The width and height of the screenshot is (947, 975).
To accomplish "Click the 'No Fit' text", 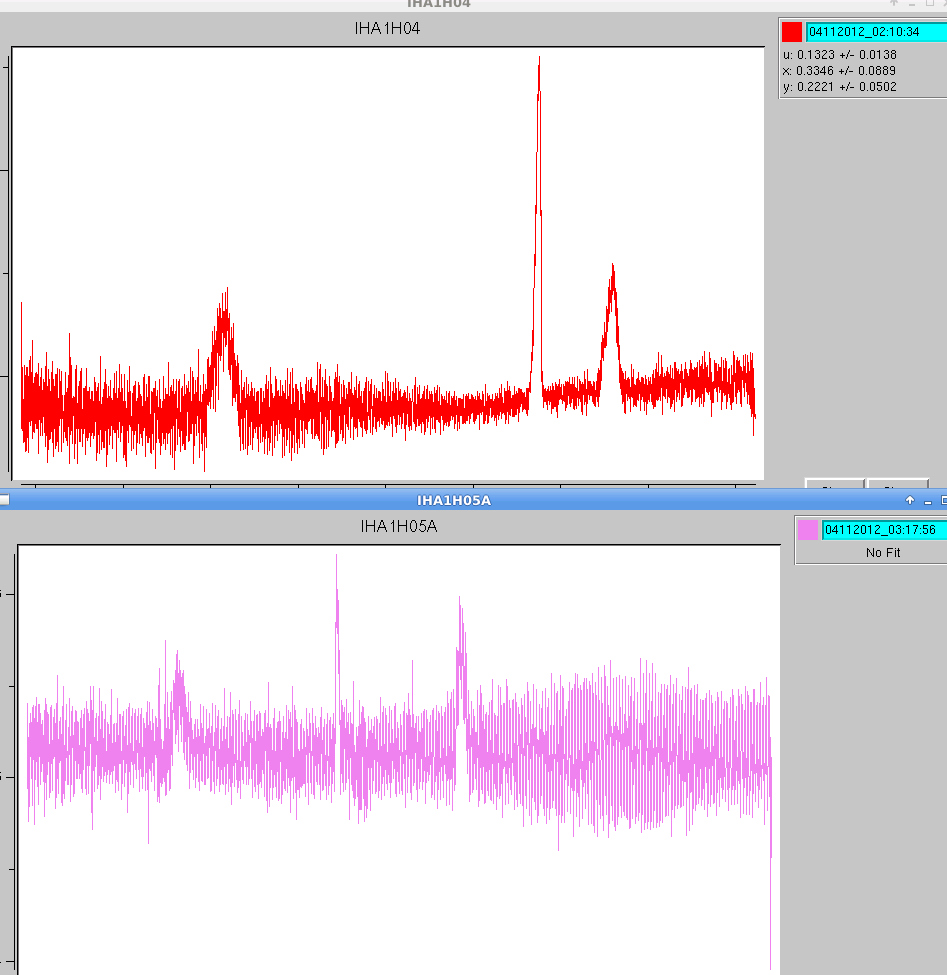I will [x=883, y=553].
